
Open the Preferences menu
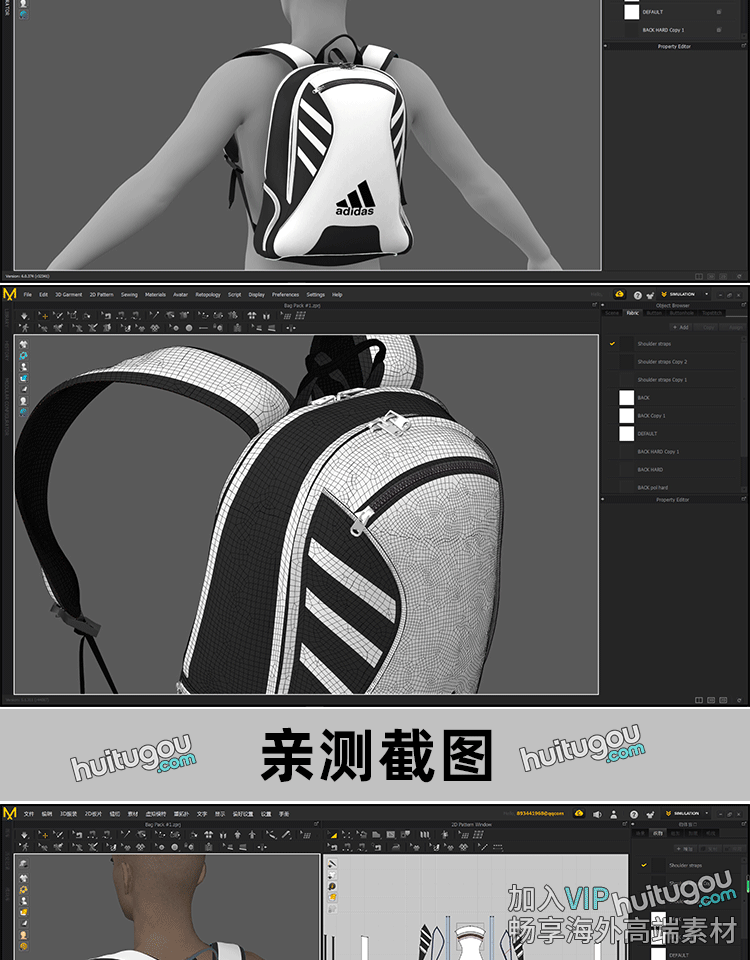tap(285, 294)
